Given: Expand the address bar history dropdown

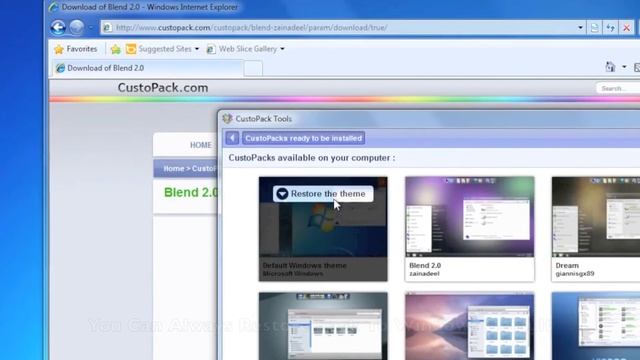Looking at the screenshot, I should point(580,28).
